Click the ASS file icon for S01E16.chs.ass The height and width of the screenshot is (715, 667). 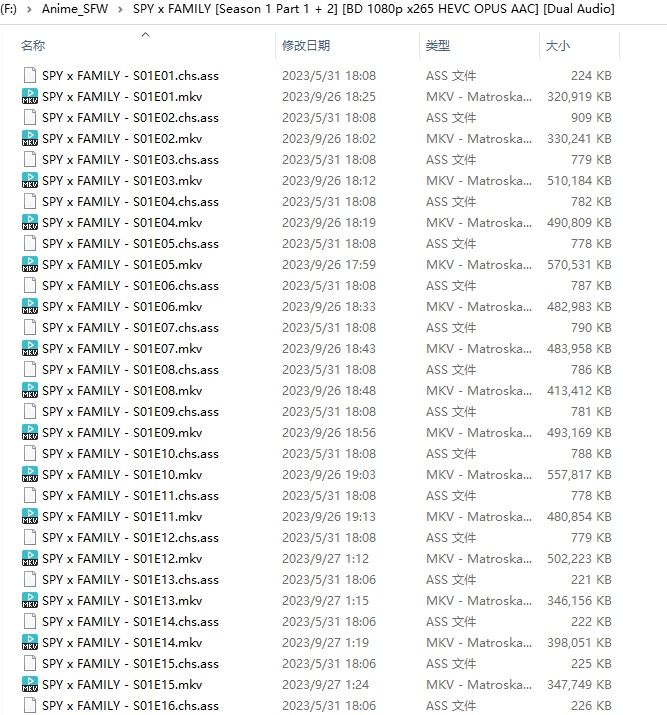pos(29,706)
